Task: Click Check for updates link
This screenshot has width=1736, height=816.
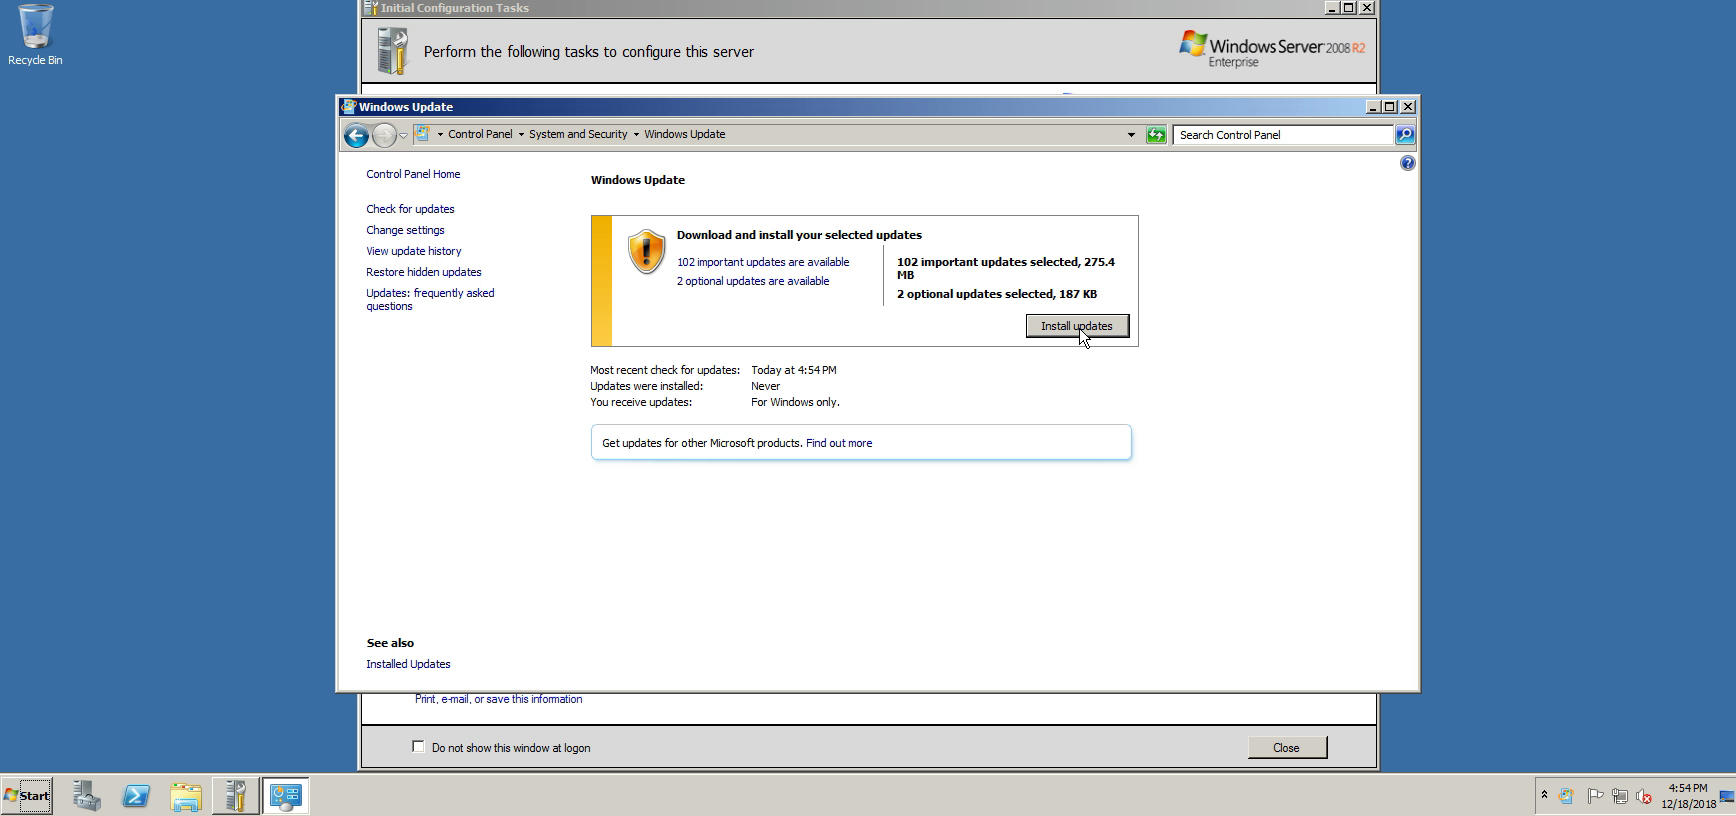Action: tap(410, 209)
